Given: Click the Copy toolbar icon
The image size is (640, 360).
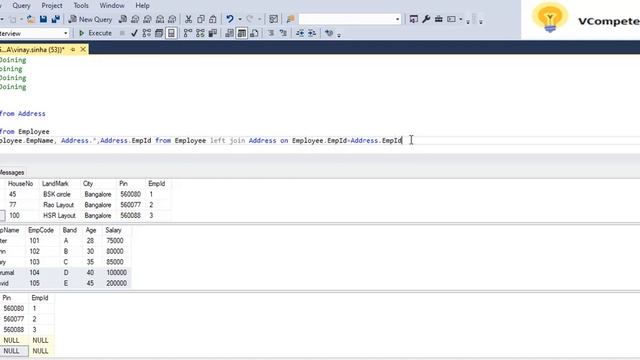Looking at the screenshot, I should [201, 19].
